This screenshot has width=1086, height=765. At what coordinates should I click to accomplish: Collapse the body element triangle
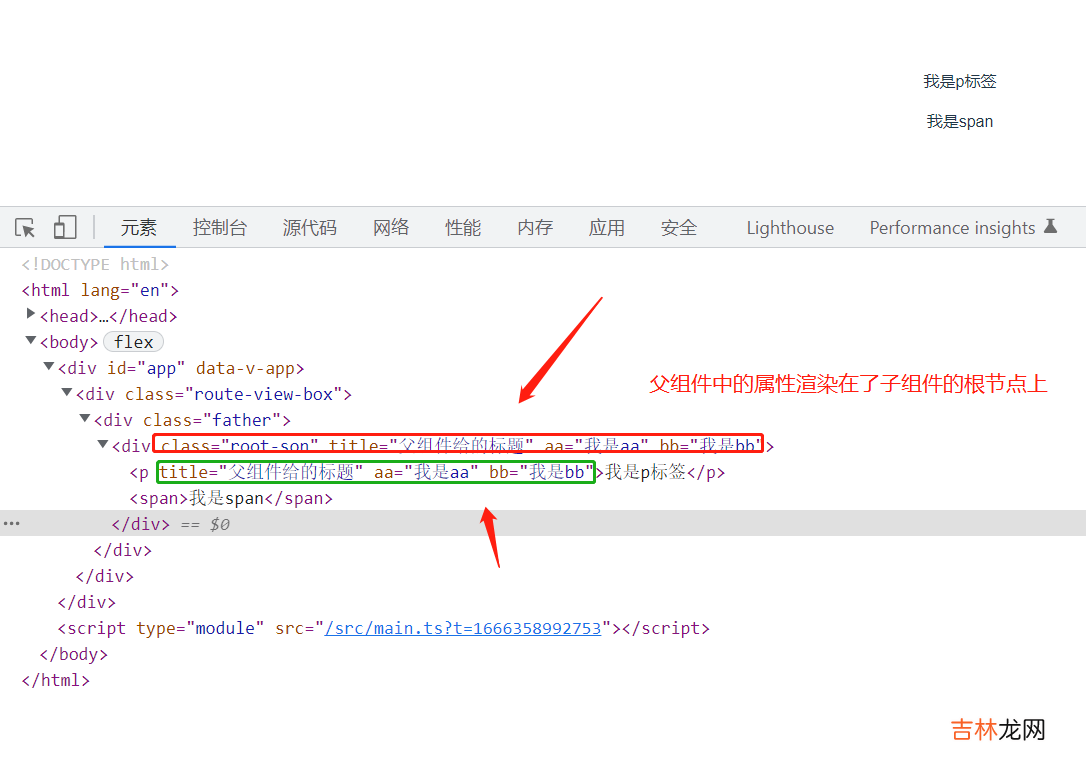(31, 341)
